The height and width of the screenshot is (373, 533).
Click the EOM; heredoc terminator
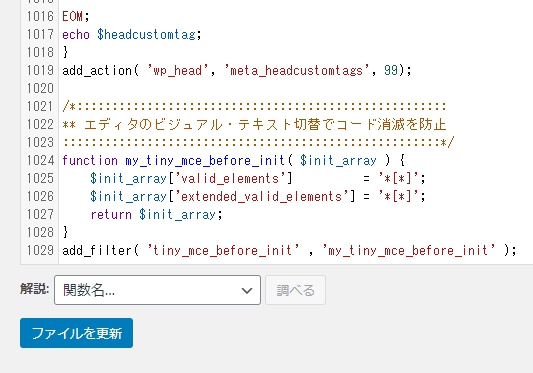pos(76,16)
